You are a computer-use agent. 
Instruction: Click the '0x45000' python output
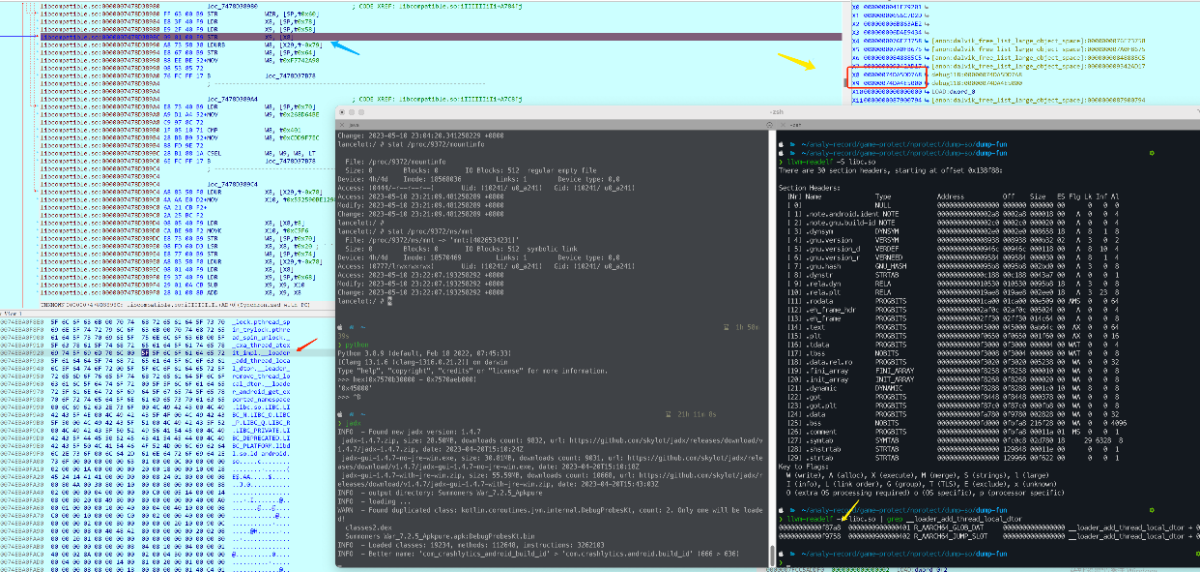tap(355, 388)
